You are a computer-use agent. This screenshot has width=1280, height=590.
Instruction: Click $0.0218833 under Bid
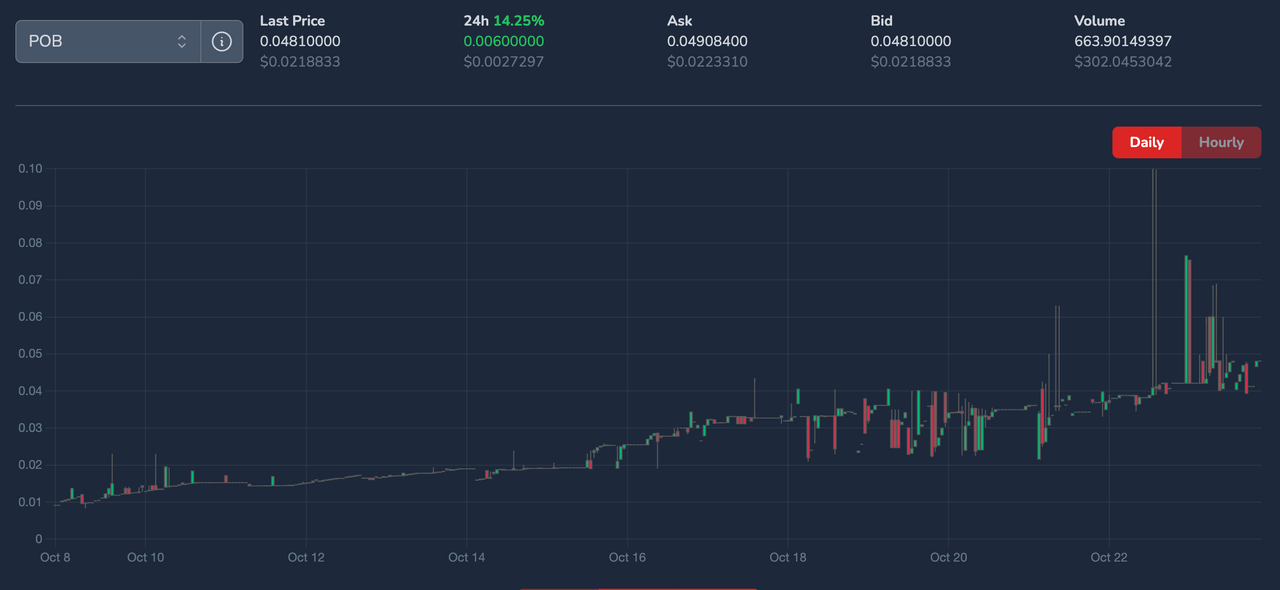click(911, 62)
